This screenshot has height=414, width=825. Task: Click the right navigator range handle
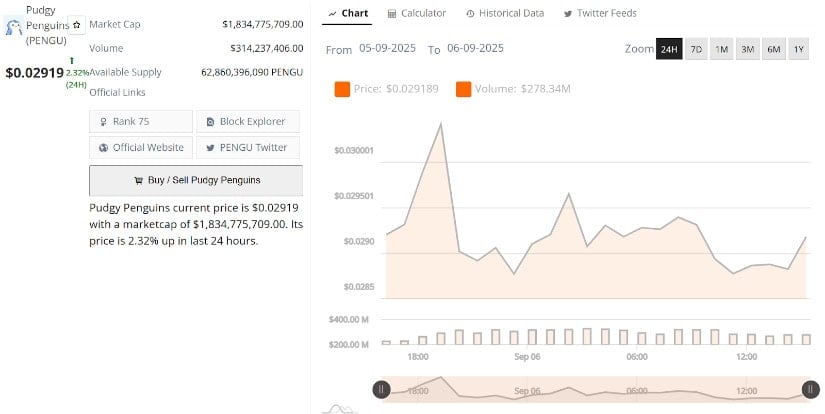pyautogui.click(x=811, y=390)
